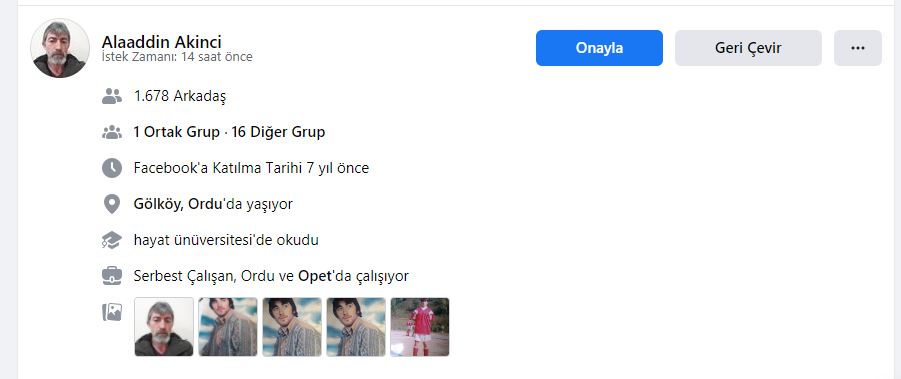Image resolution: width=901 pixels, height=379 pixels.
Task: Open third photo thumbnail in the photo row
Action: pos(292,327)
